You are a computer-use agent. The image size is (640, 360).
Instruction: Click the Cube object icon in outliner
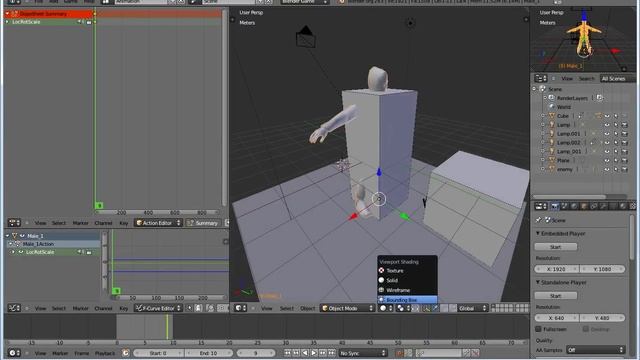[552, 116]
